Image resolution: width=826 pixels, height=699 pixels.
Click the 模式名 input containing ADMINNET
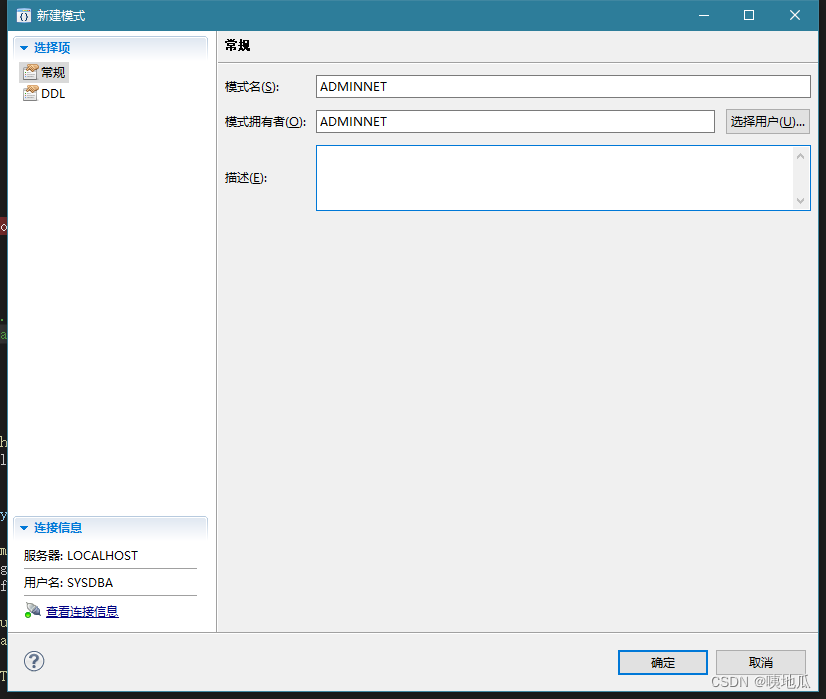[563, 86]
